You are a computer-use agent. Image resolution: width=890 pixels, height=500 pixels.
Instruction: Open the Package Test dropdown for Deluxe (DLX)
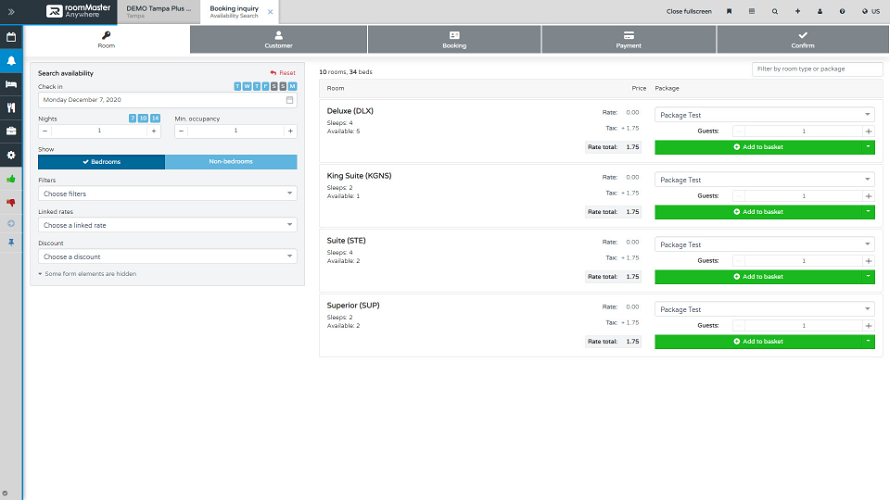[x=765, y=115]
